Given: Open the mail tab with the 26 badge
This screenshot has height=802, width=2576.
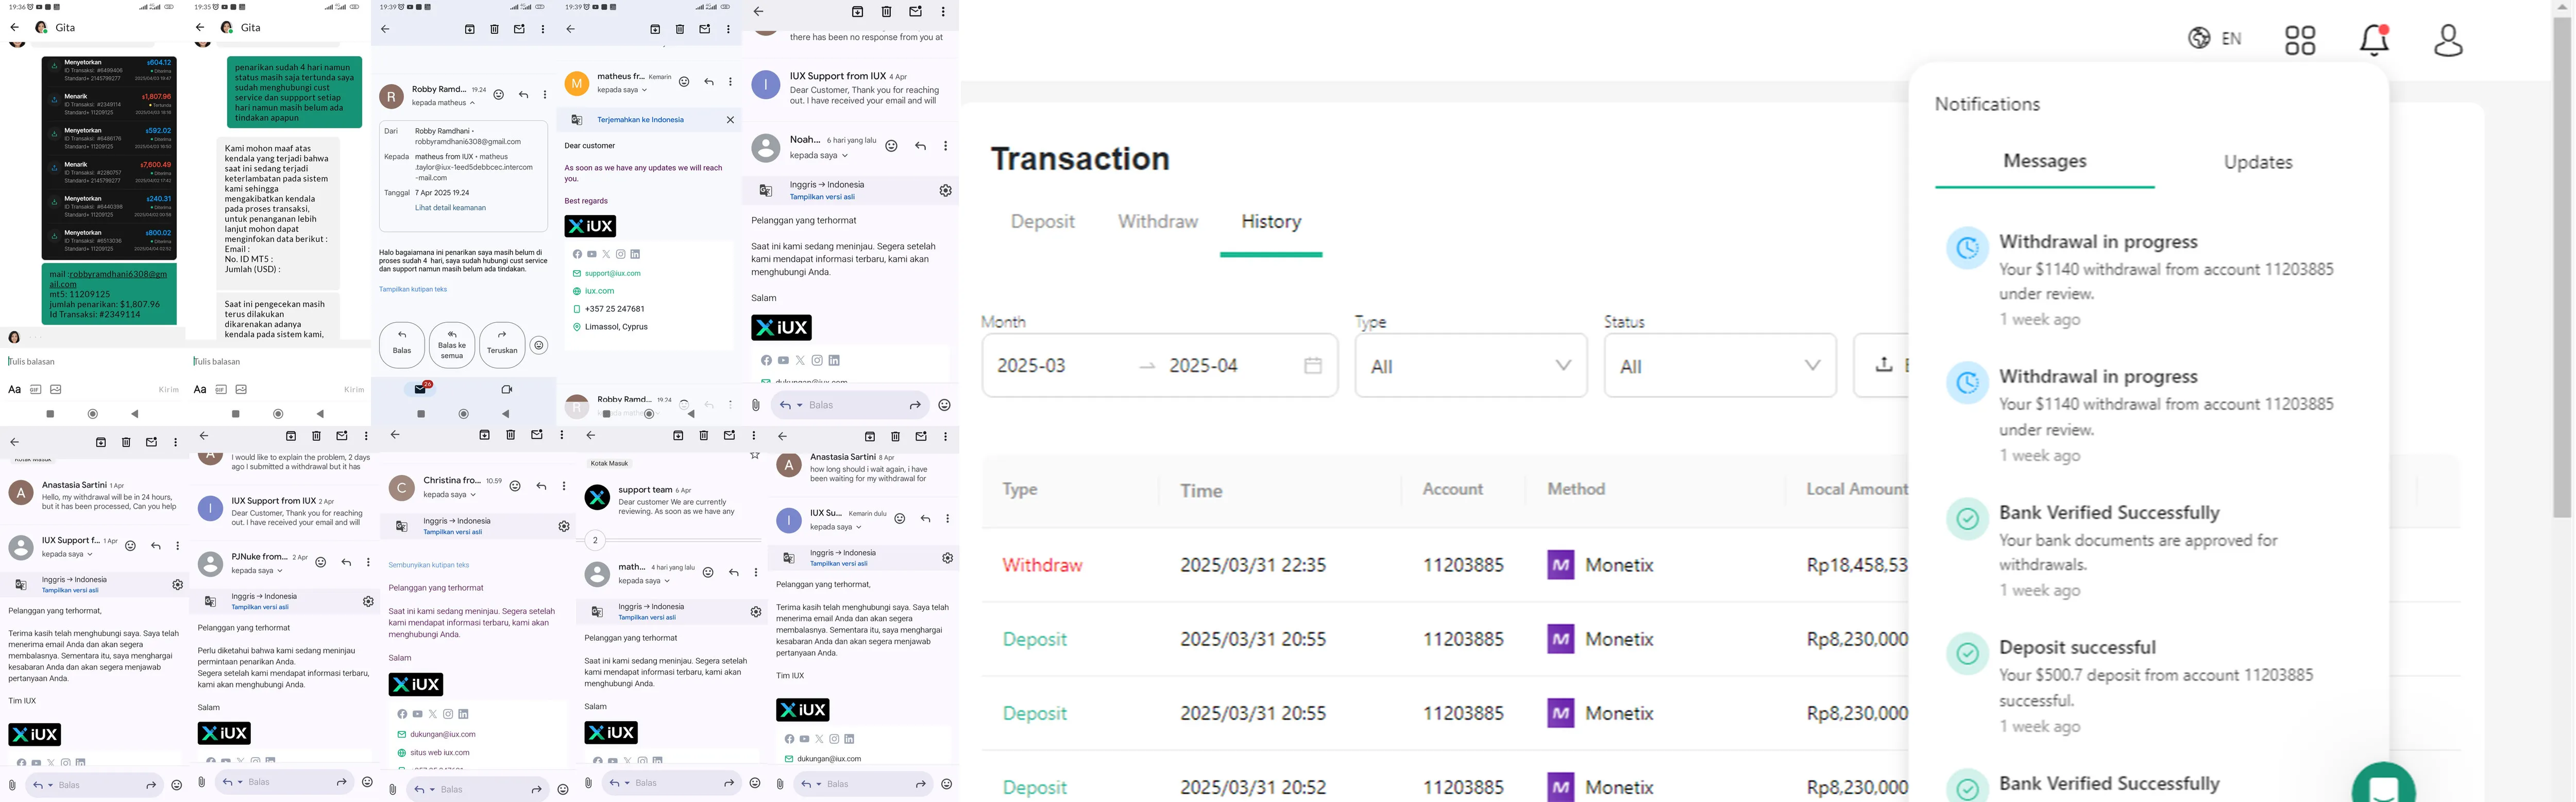Looking at the screenshot, I should 421,389.
